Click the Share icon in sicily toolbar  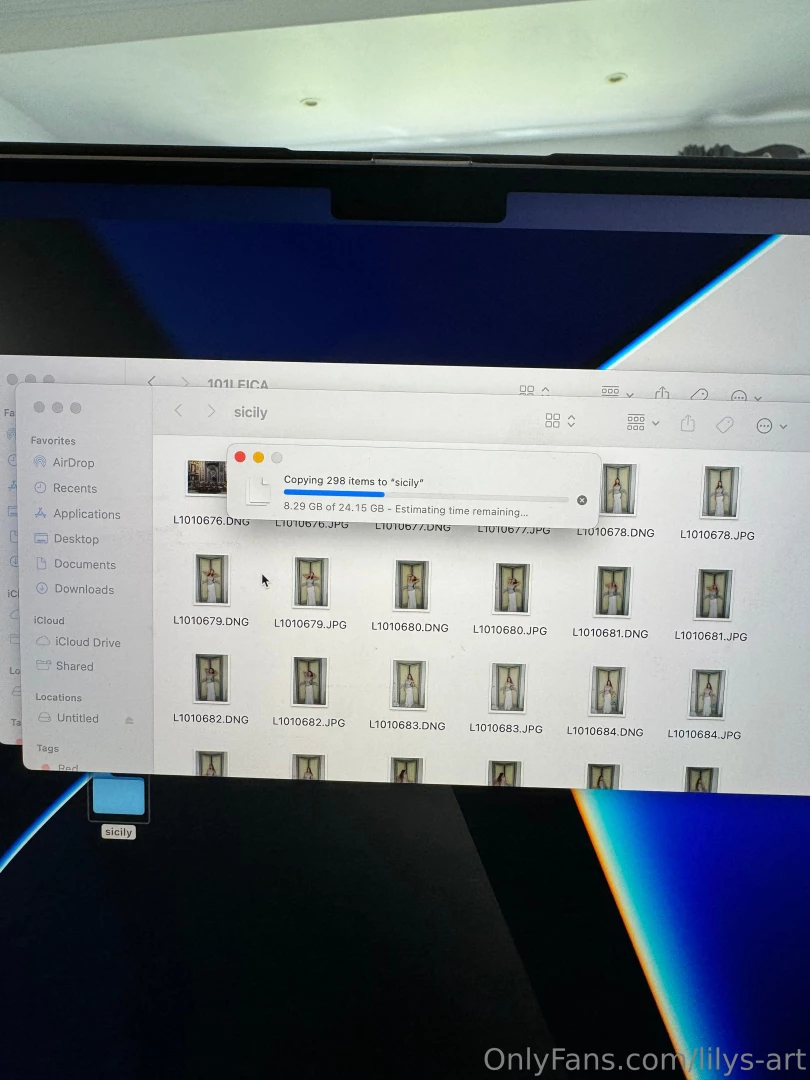pyautogui.click(x=688, y=424)
